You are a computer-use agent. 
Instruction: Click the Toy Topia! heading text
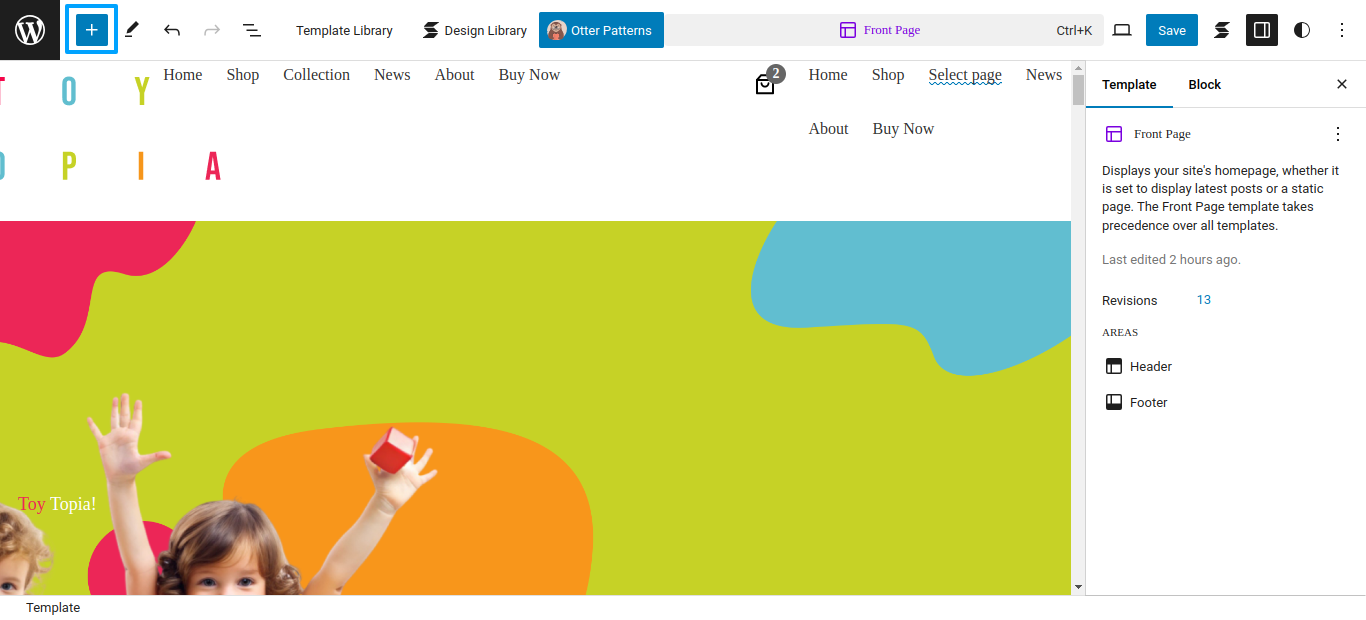[57, 504]
